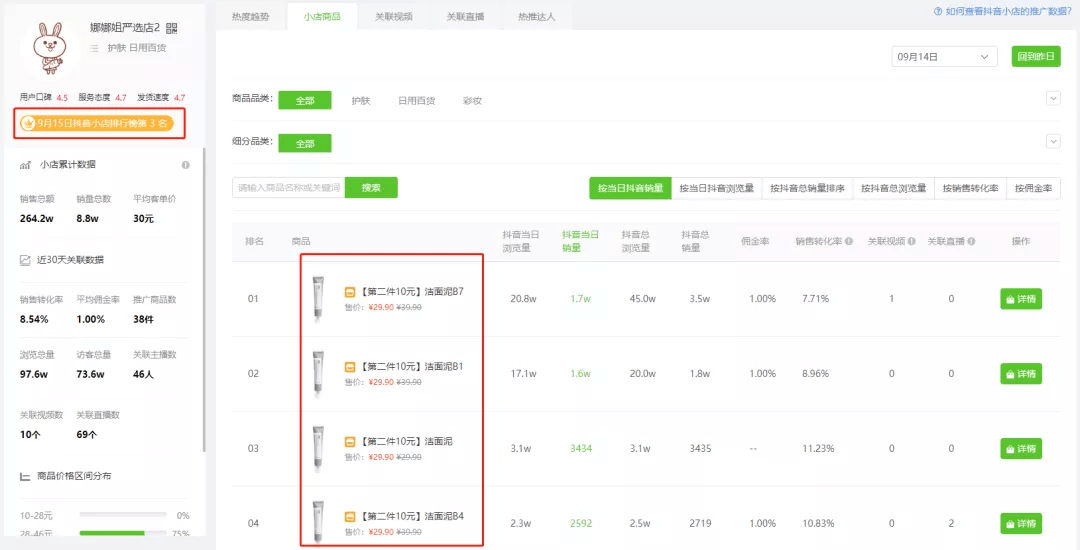
Task: Select the 护肤 product category filter
Action: pyautogui.click(x=361, y=101)
